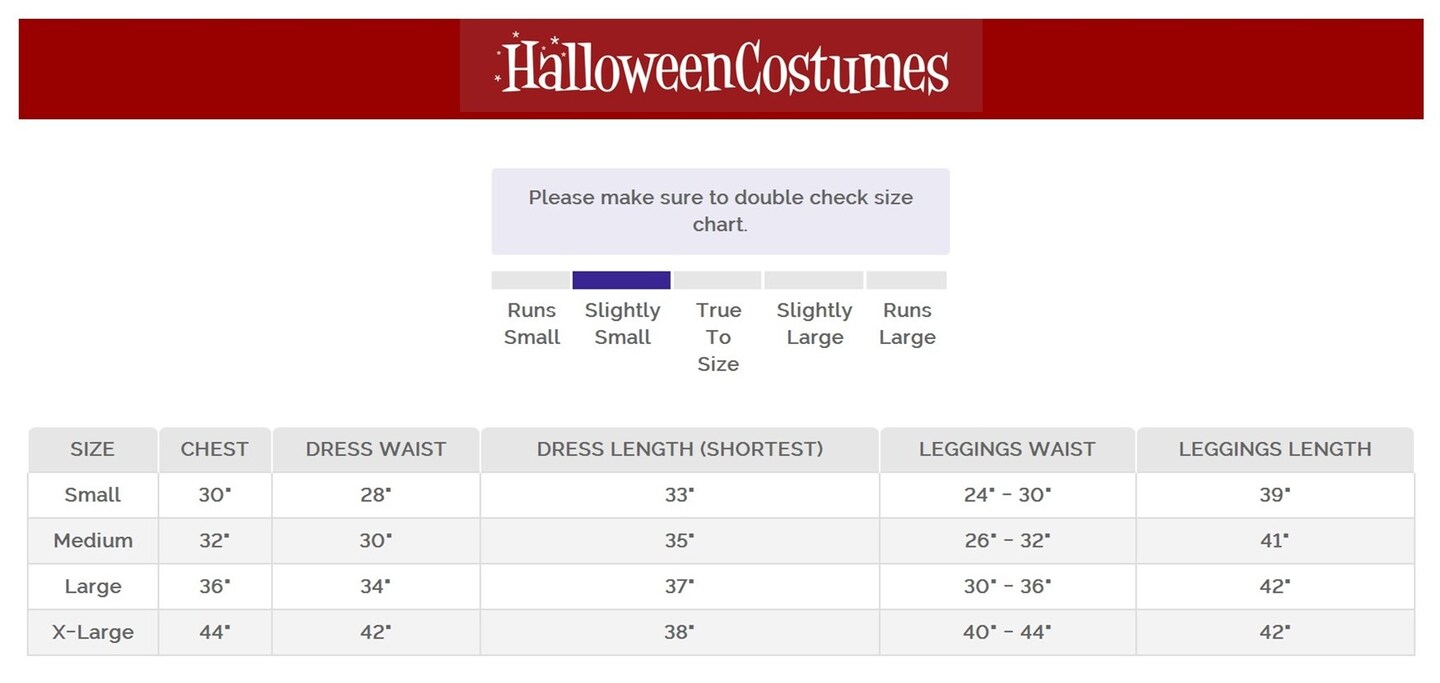Select the Large size row label
Viewport: 1440px width, 683px height.
(92, 587)
